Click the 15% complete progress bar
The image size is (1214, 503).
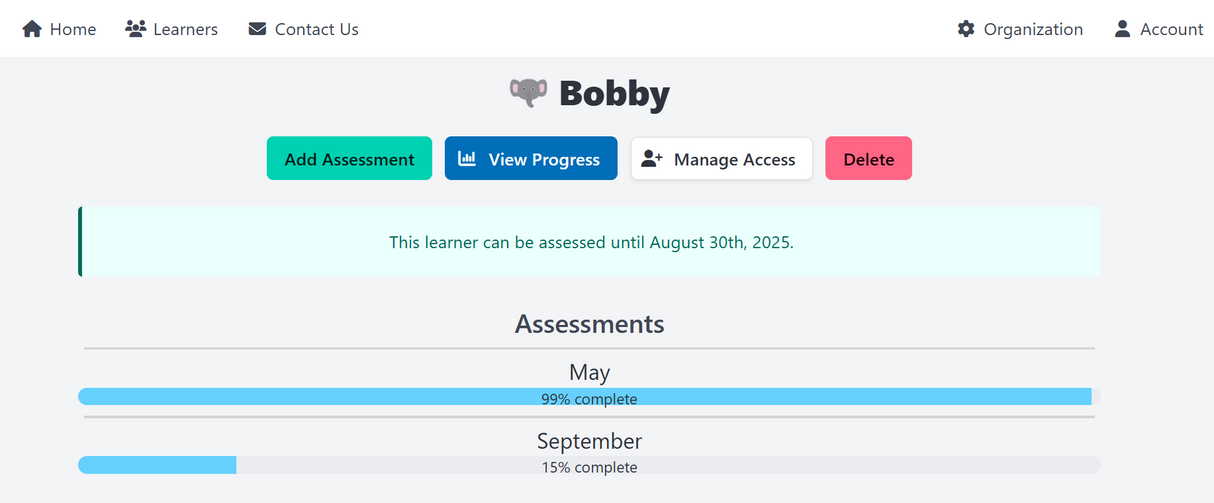click(589, 465)
